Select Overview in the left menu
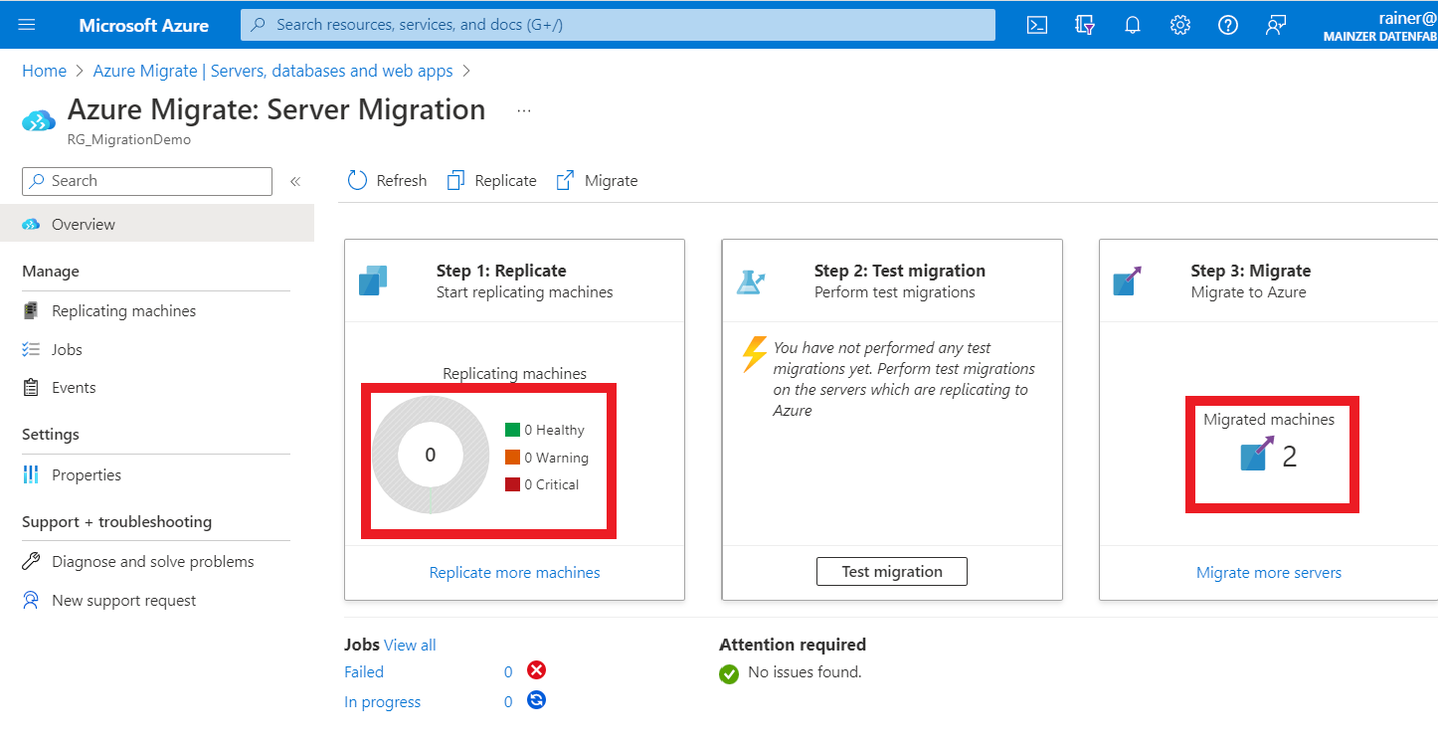This screenshot has width=1438, height=746. tap(157, 224)
